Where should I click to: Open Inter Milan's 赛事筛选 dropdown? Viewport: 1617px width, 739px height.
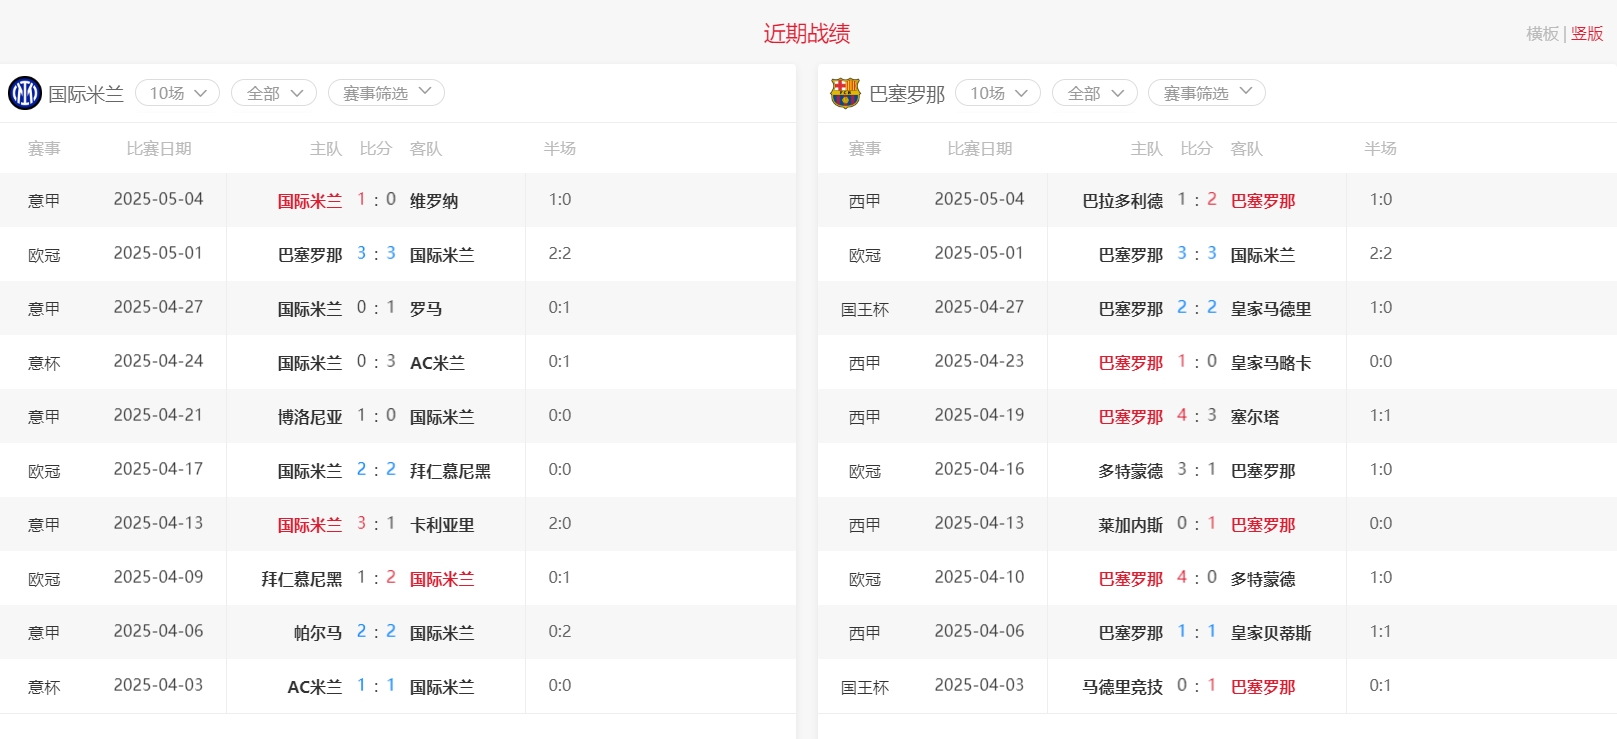coord(386,93)
